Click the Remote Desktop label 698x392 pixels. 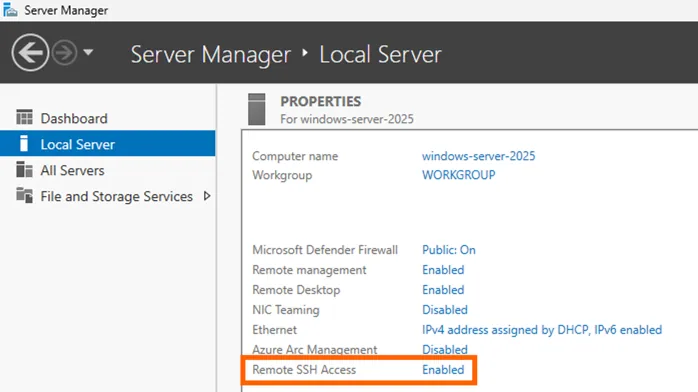click(x=296, y=290)
